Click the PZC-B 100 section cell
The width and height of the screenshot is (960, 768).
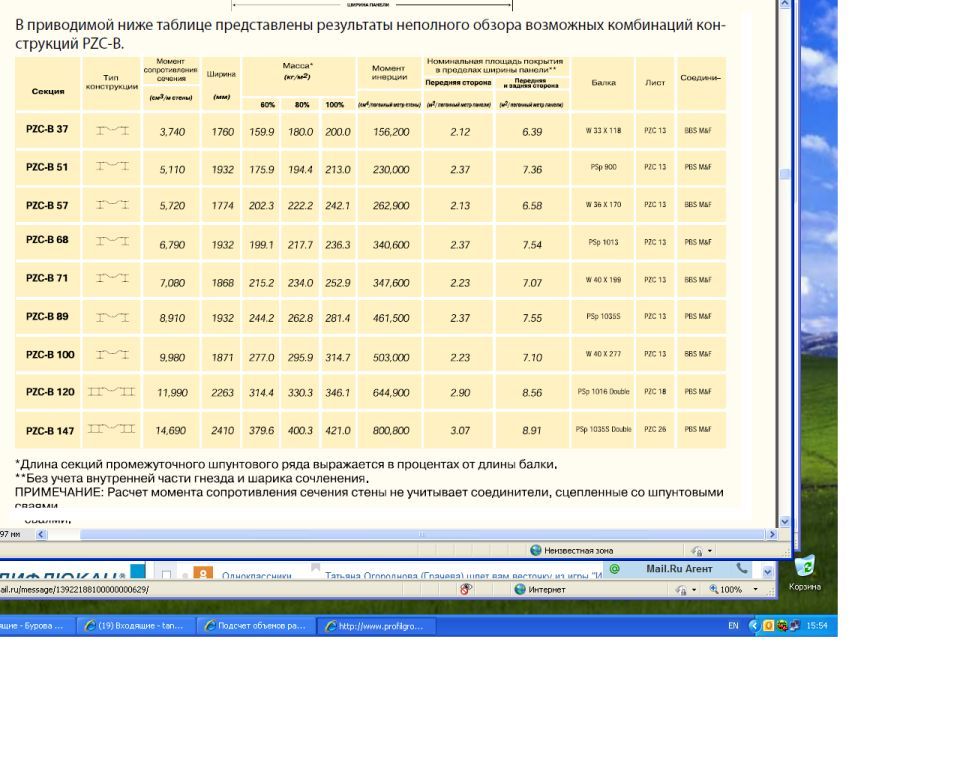50,355
